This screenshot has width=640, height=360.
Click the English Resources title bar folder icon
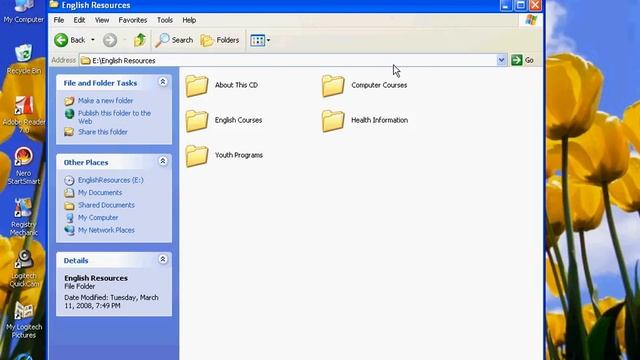click(54, 4)
